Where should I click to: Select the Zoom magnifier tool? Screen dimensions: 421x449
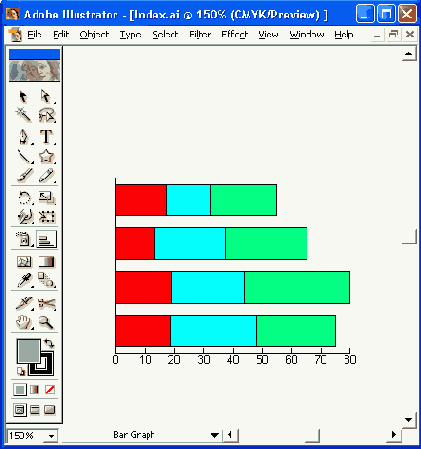click(x=46, y=322)
